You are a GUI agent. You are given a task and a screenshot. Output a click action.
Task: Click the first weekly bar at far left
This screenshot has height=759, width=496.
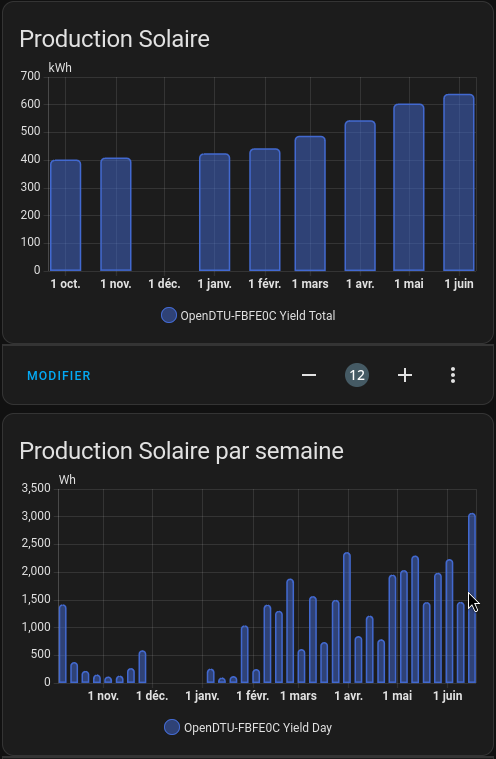[x=62, y=644]
